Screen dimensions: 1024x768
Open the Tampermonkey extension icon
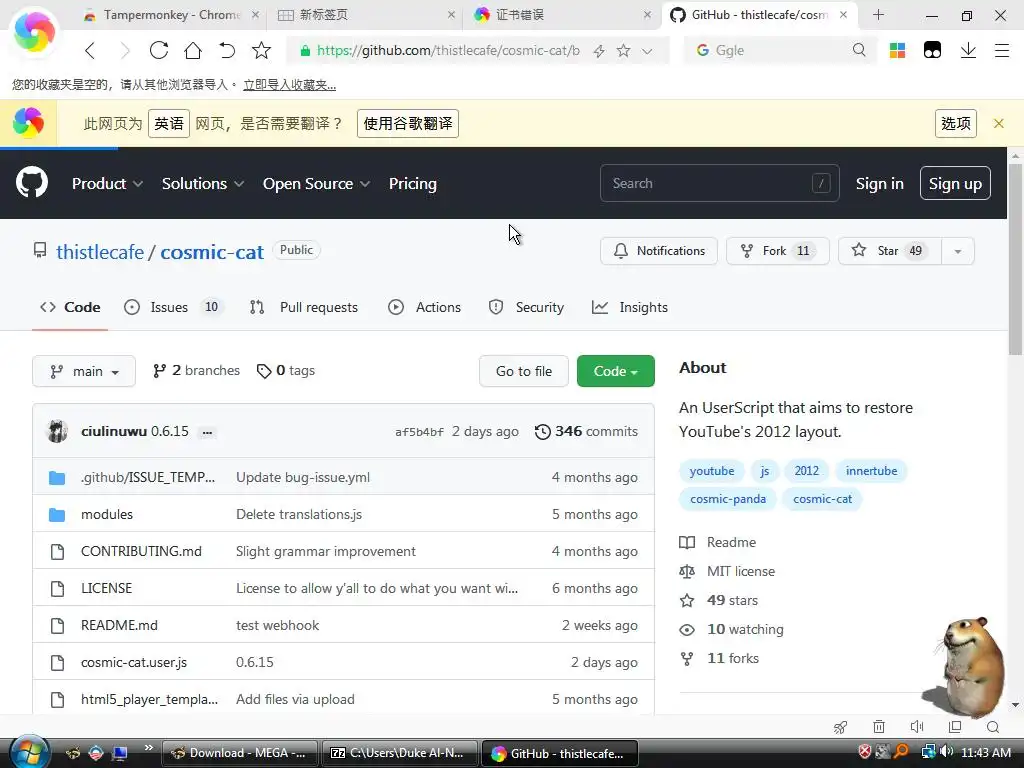click(932, 50)
